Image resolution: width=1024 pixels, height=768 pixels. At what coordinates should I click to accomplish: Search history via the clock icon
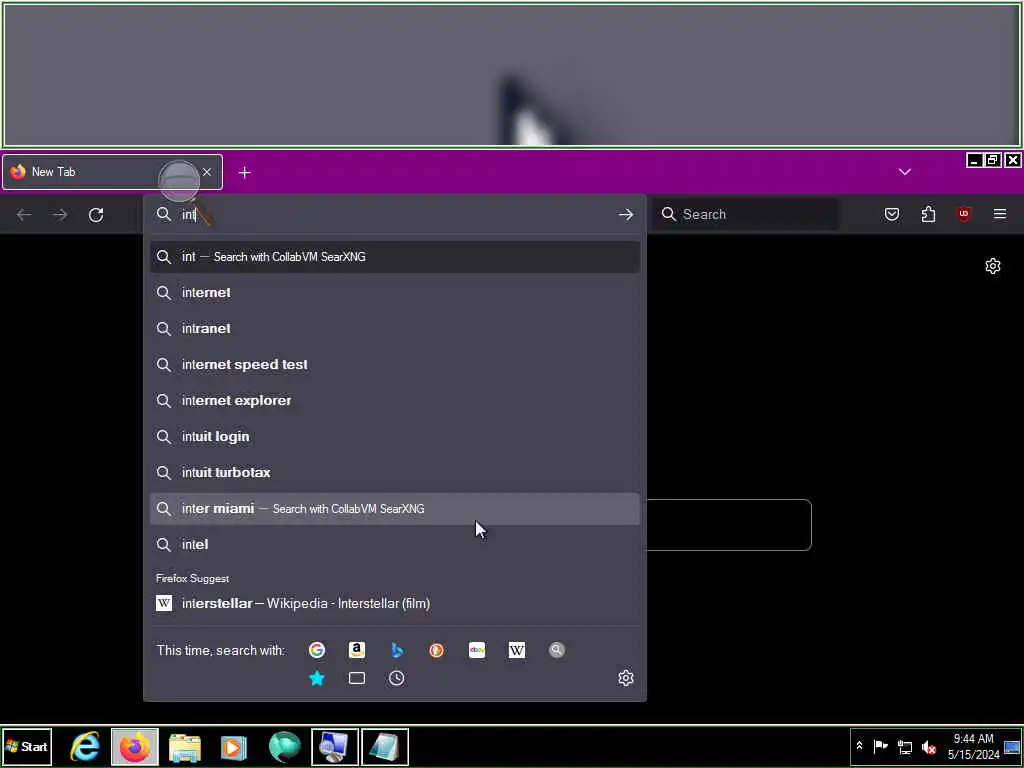tap(396, 678)
